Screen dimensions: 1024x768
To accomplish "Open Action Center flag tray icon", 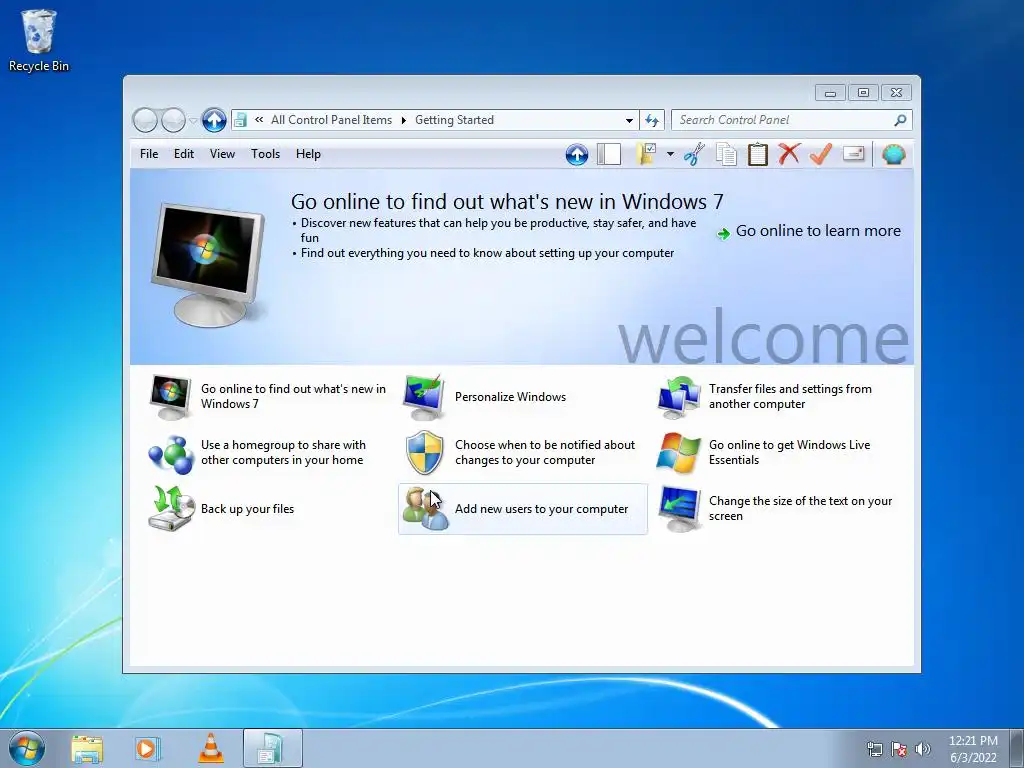I will click(899, 749).
